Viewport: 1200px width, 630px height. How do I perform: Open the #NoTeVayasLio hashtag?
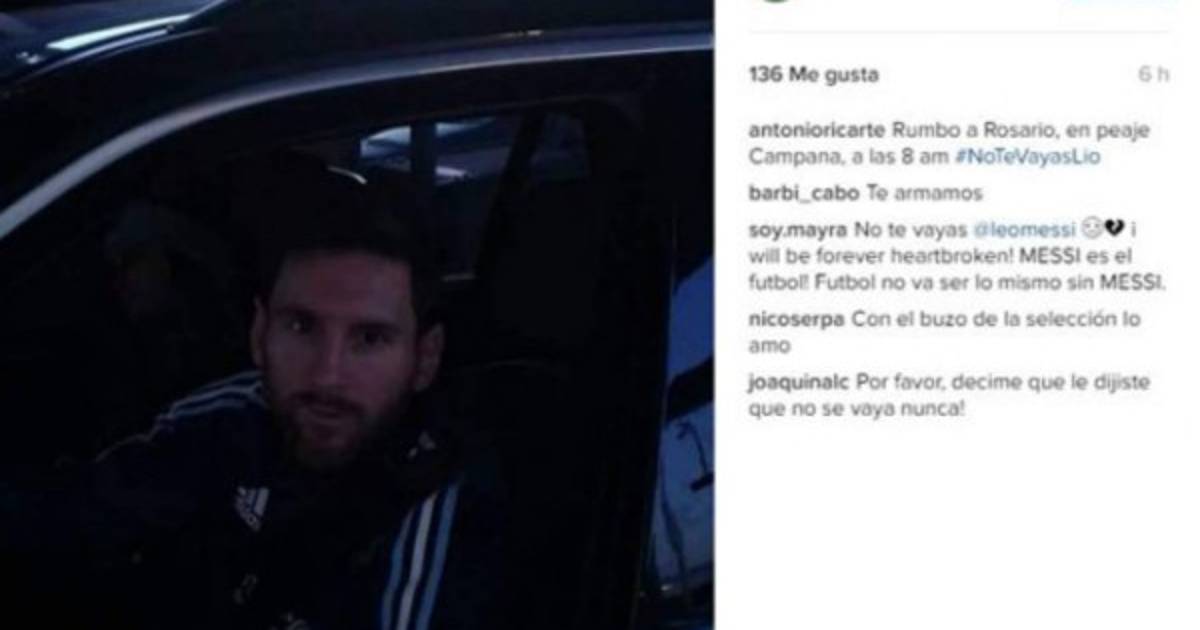(x=1030, y=158)
